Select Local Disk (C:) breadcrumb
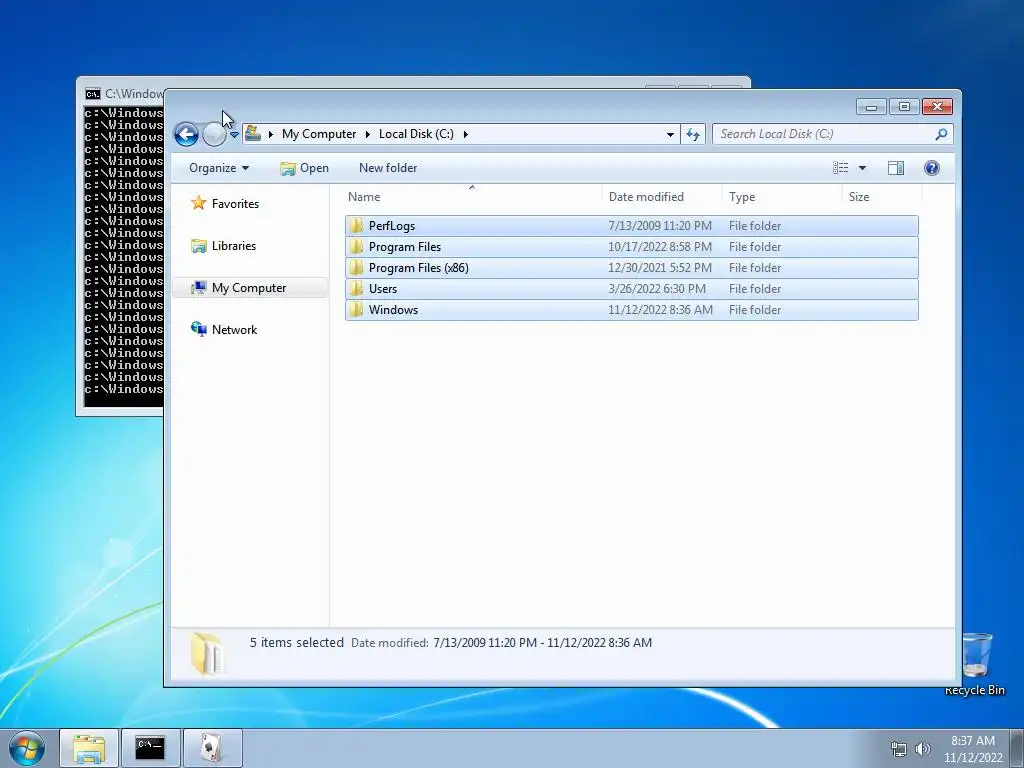1024x768 pixels. coord(416,134)
